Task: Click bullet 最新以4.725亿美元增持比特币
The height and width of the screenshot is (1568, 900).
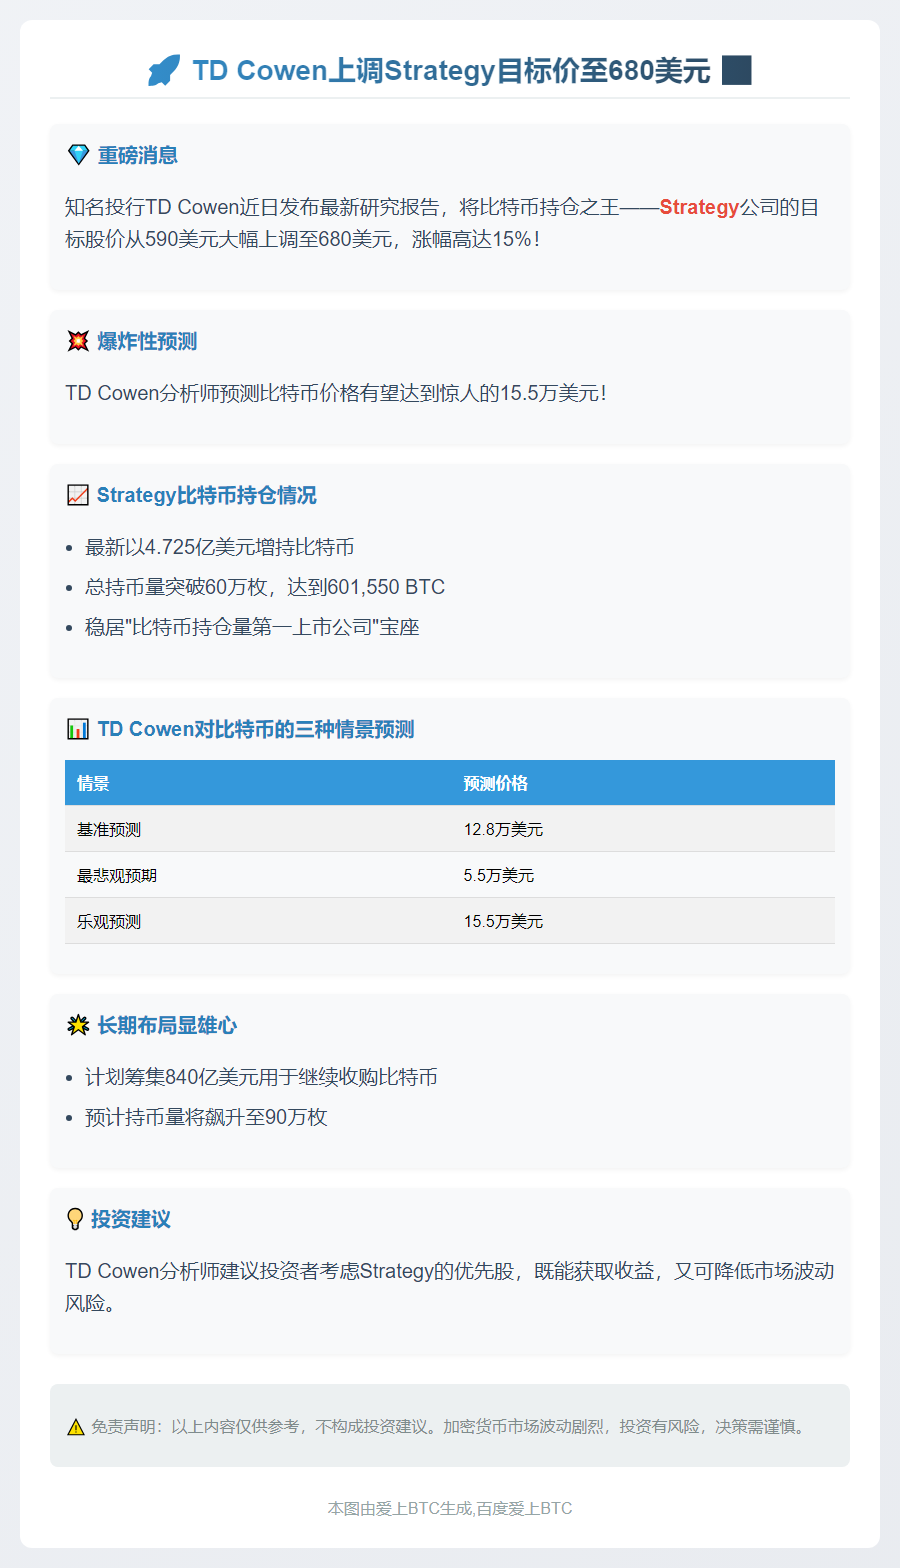Action: pyautogui.click(x=220, y=547)
